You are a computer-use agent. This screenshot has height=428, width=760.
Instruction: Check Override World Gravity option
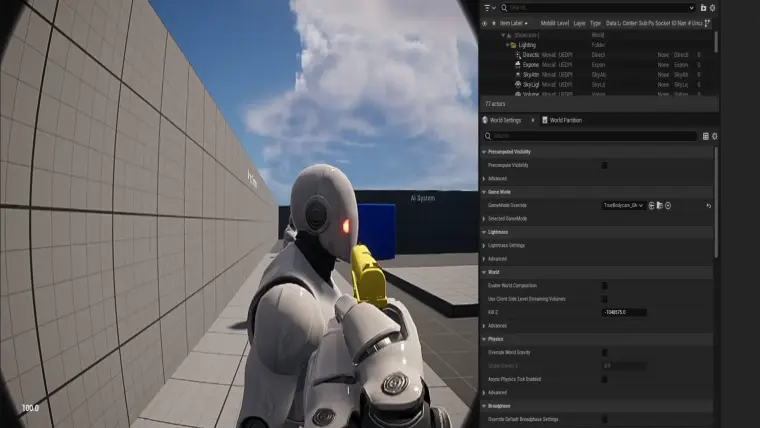pyautogui.click(x=604, y=352)
